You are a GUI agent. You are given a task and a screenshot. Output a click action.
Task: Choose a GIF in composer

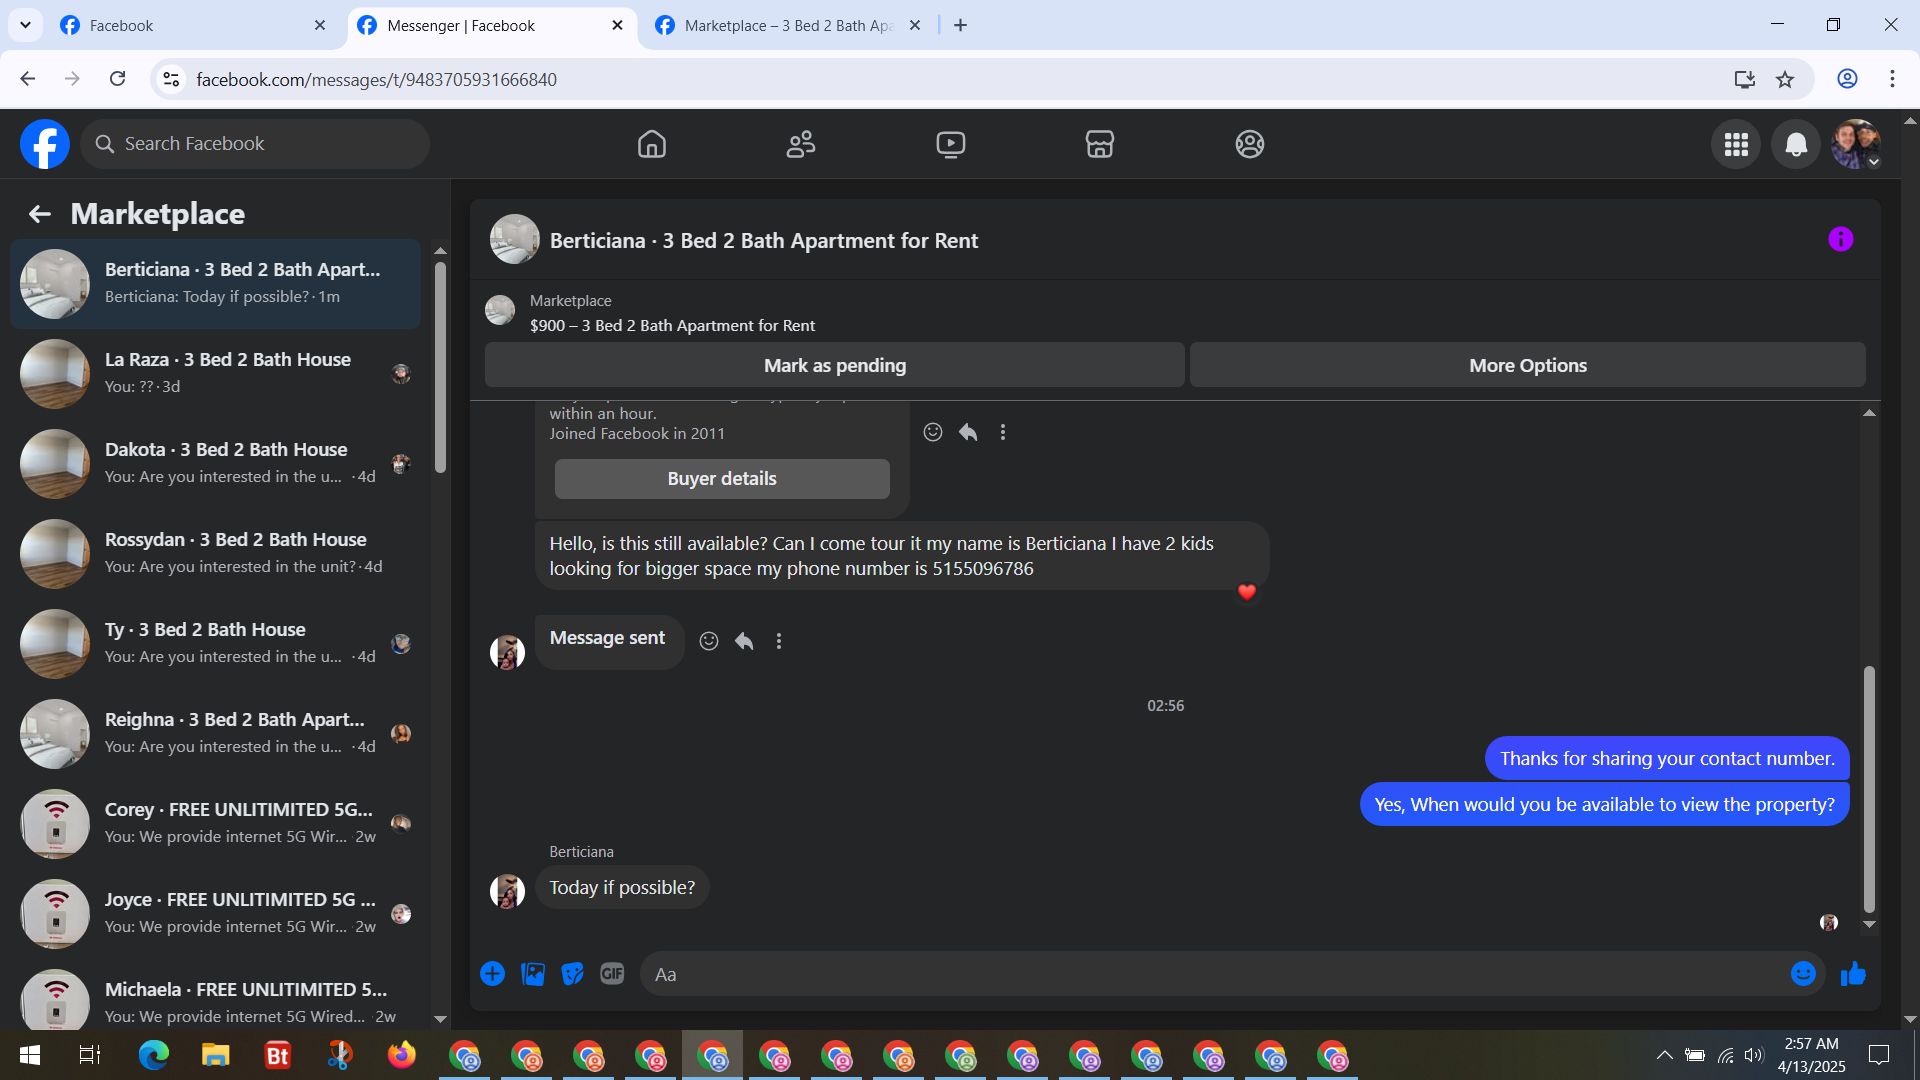[612, 974]
